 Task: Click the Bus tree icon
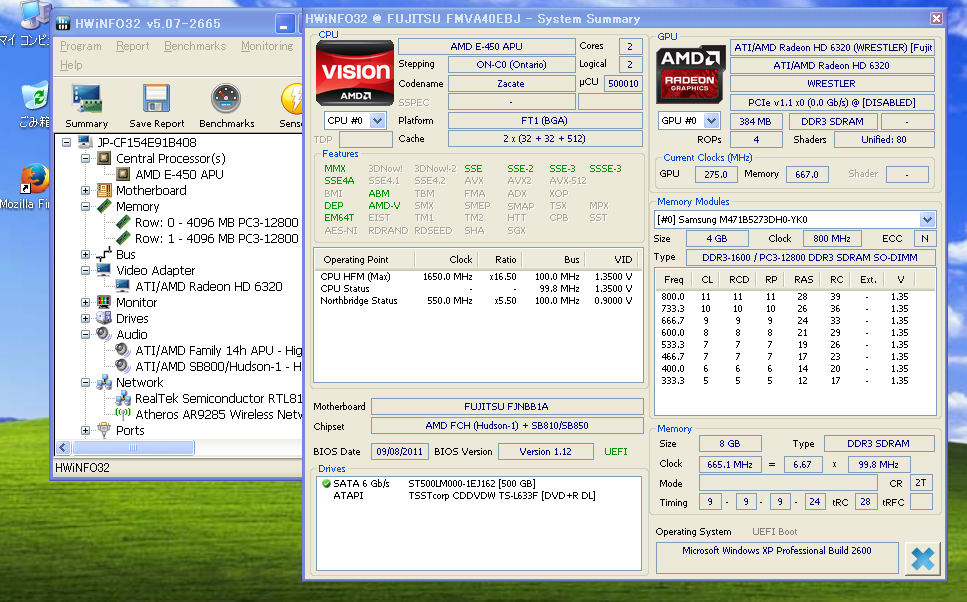coord(104,254)
